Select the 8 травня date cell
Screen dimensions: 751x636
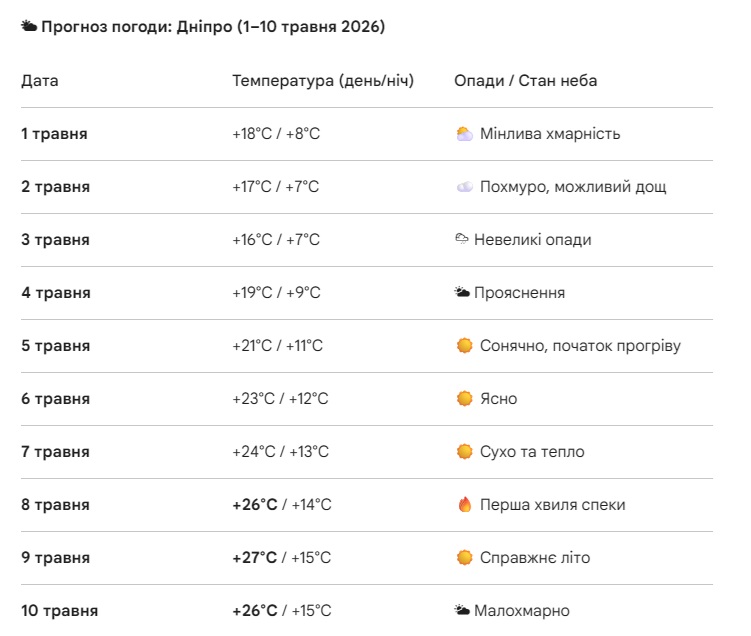[x=56, y=505]
